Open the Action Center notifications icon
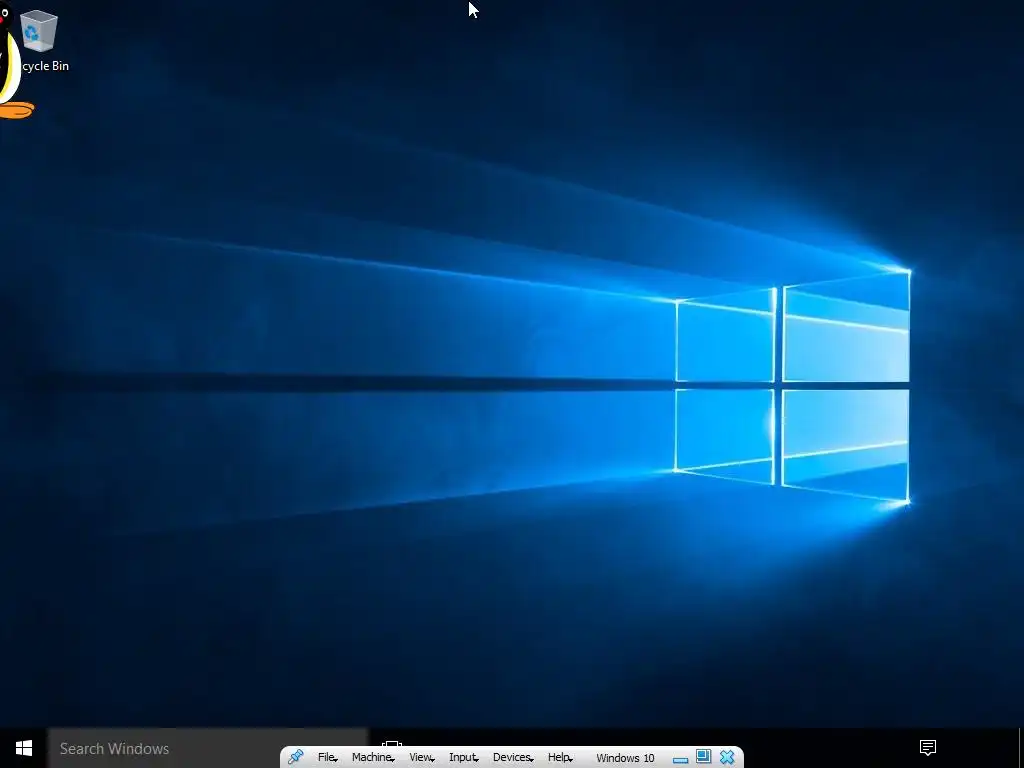 [927, 748]
